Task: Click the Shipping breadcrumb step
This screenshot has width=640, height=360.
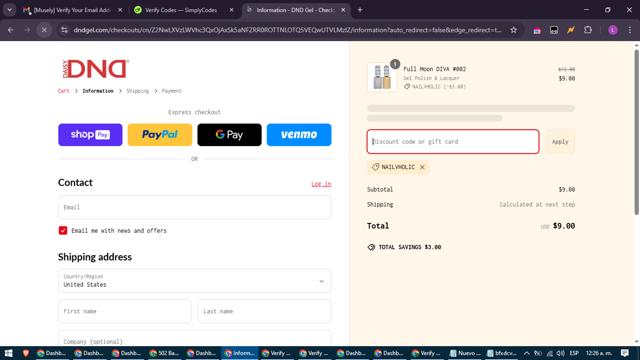Action: click(x=138, y=91)
